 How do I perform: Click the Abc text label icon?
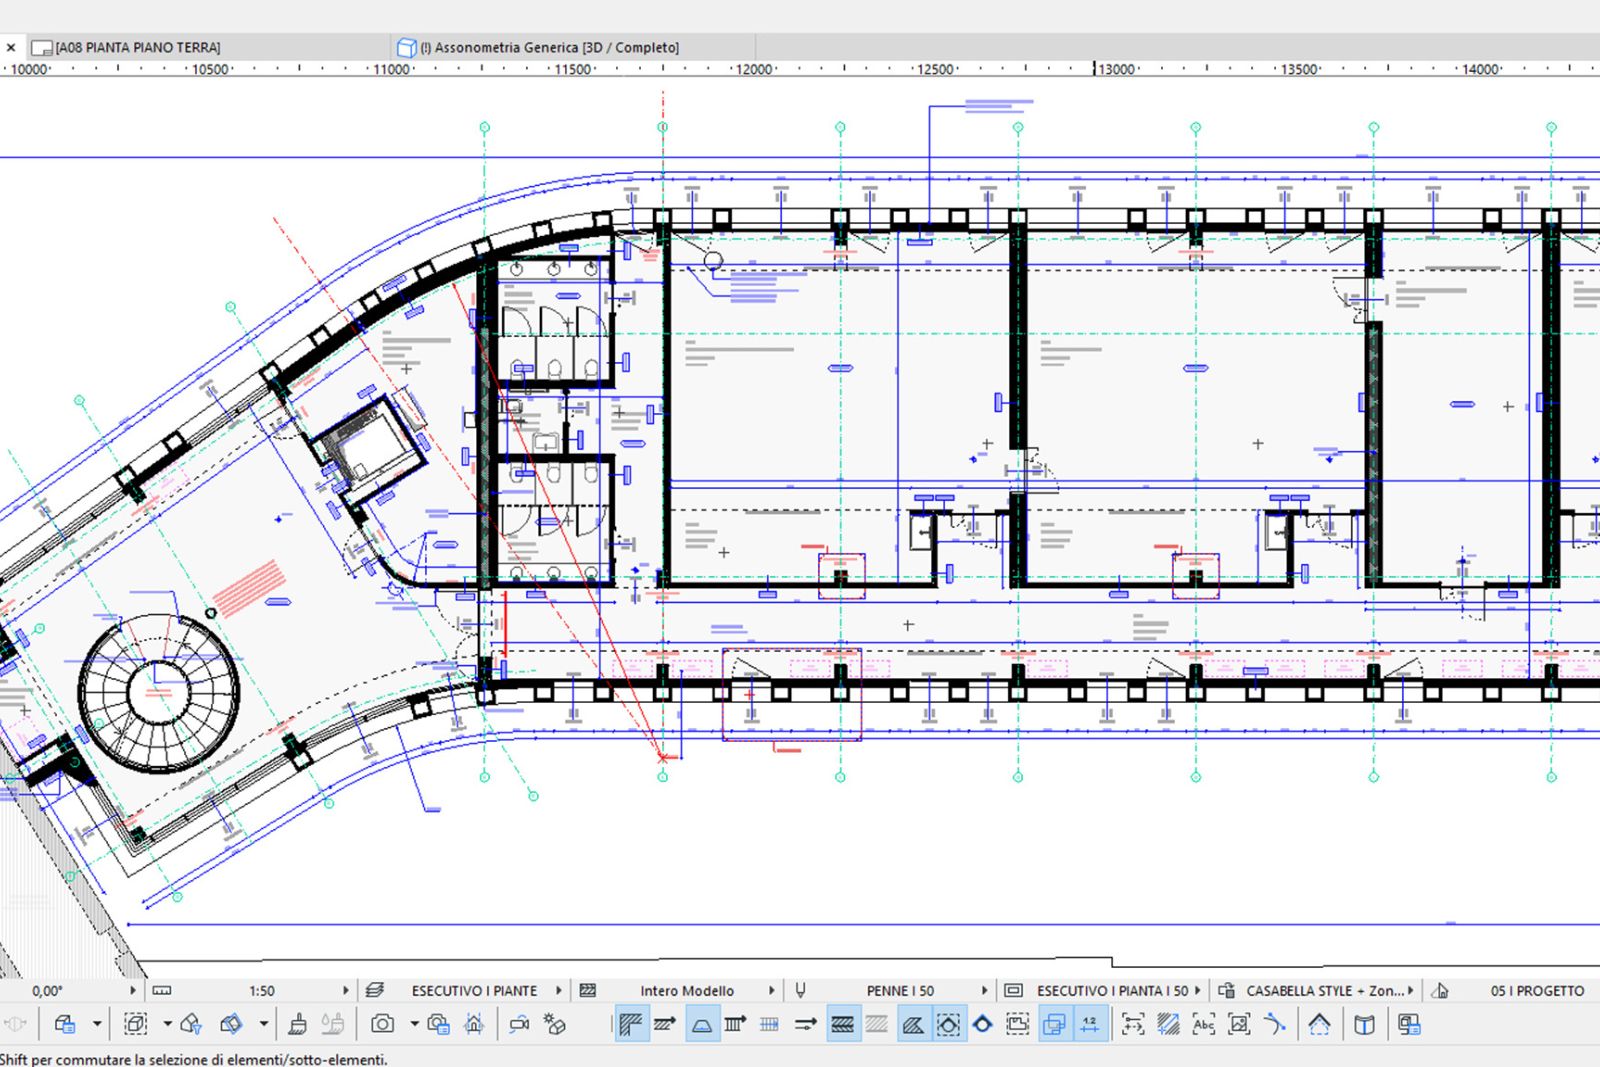click(x=1203, y=1024)
